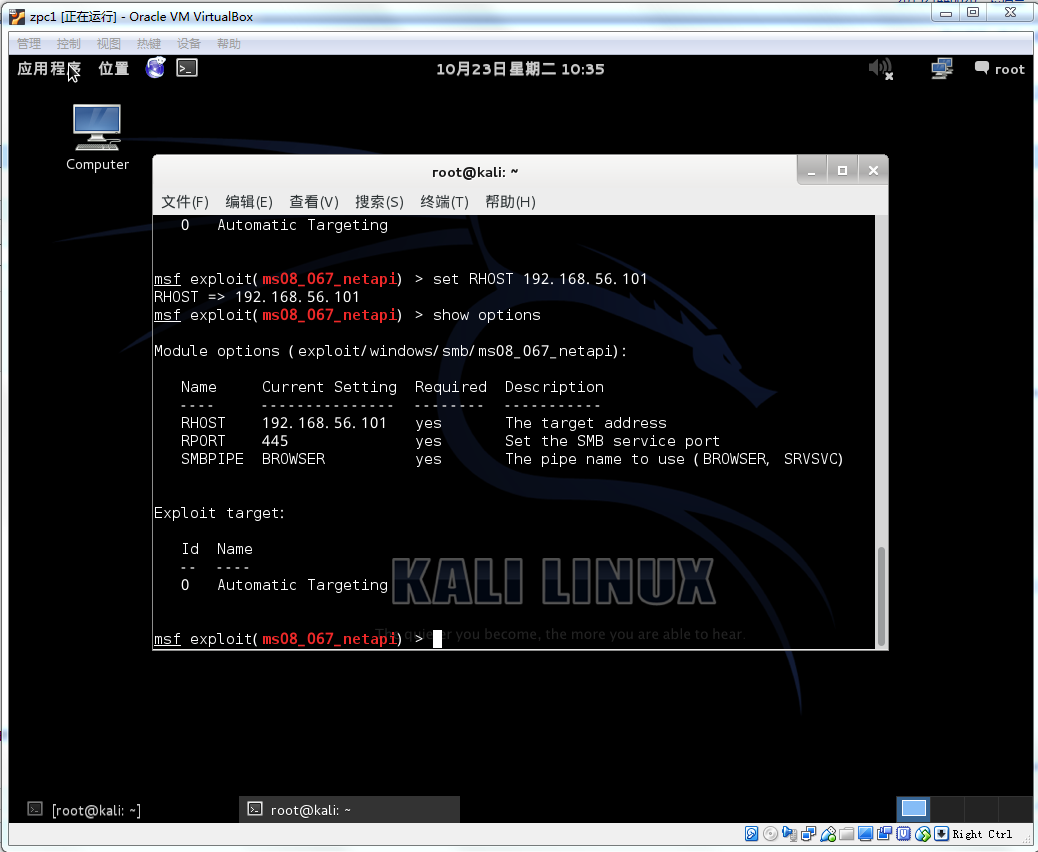Click the 'Current Setting' column header
Viewport: 1038px width, 852px height.
(329, 387)
